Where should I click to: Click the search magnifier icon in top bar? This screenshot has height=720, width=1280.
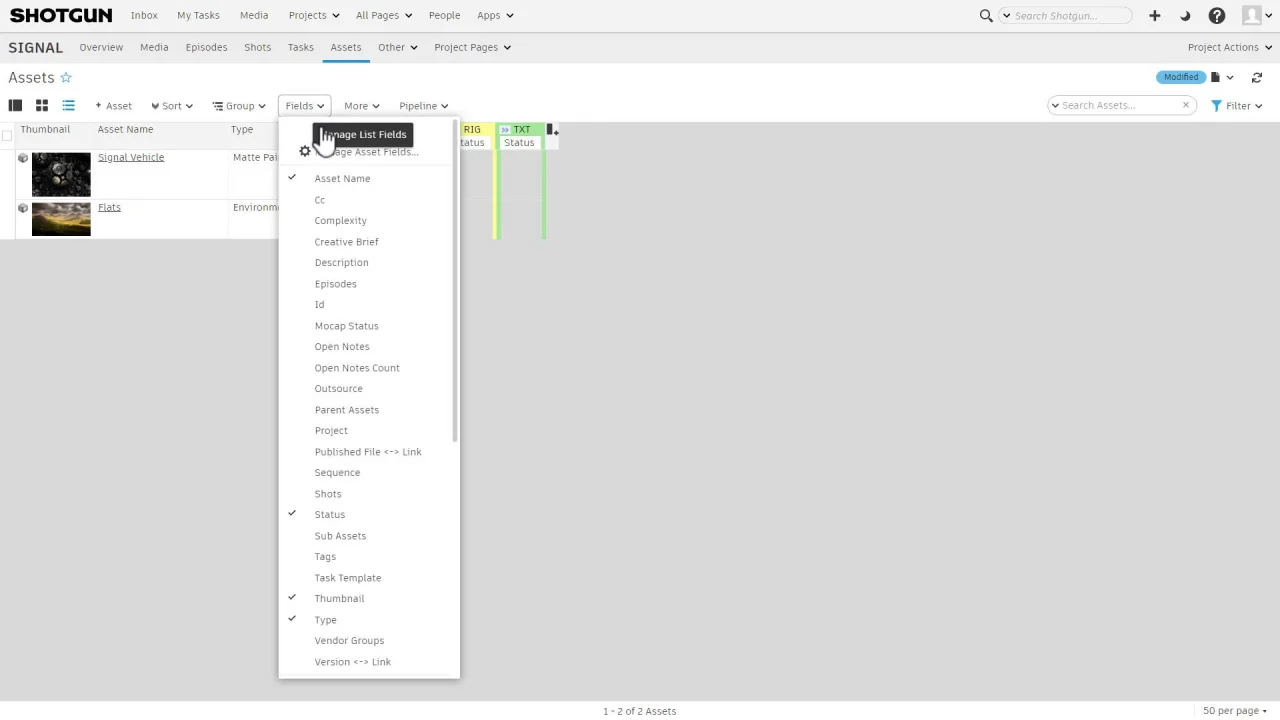(986, 15)
